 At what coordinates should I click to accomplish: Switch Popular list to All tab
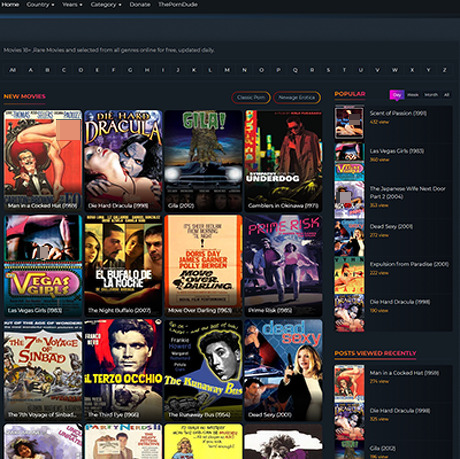[446, 95]
